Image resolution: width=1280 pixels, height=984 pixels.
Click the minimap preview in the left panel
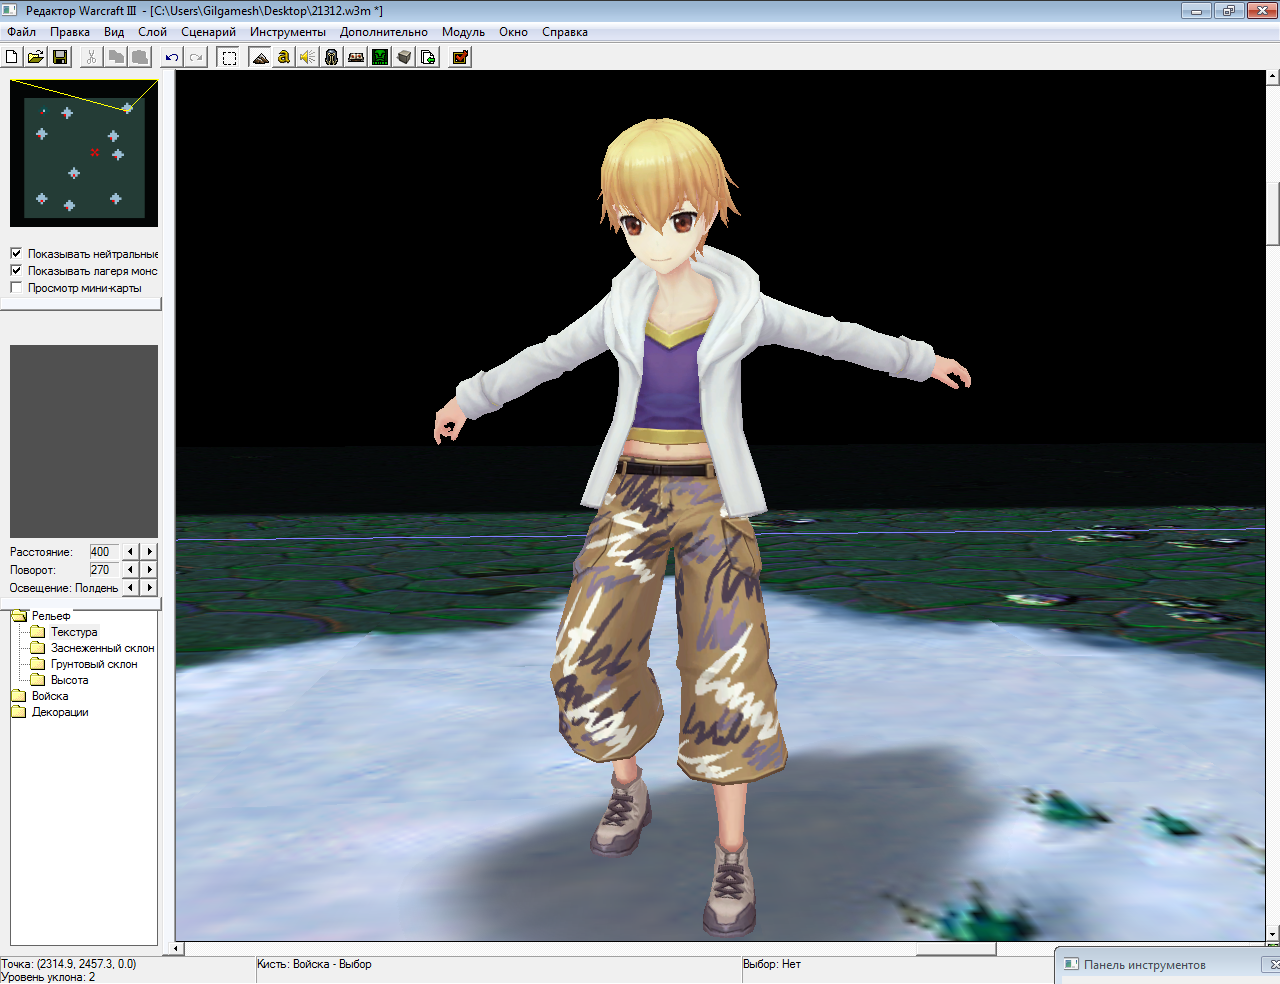[x=84, y=153]
